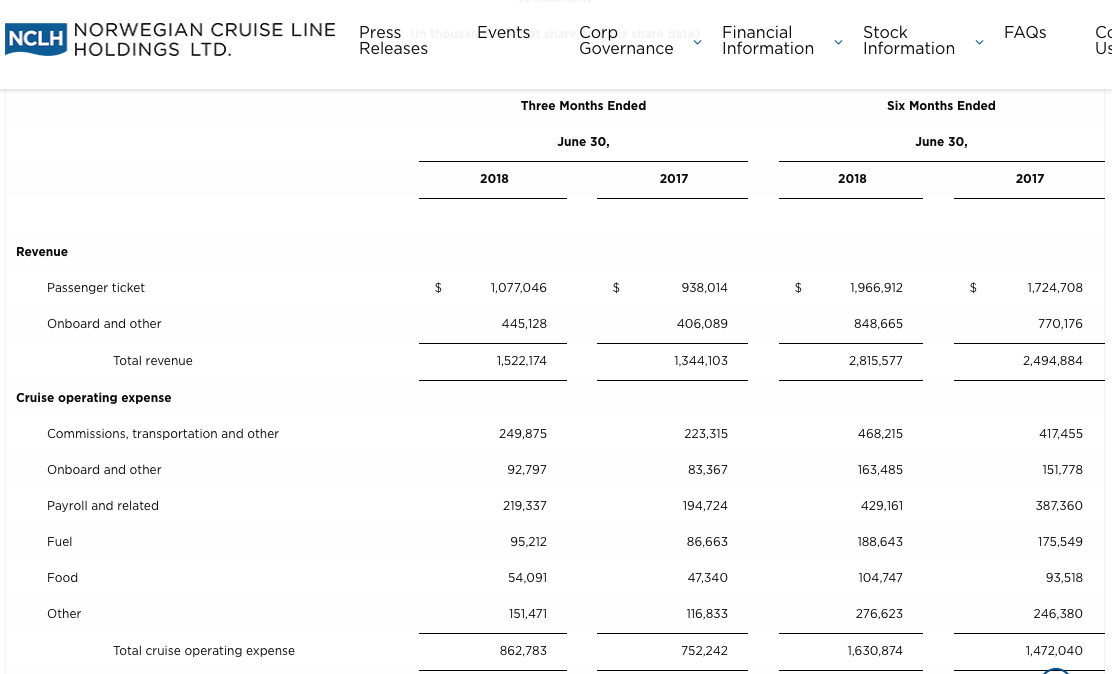This screenshot has height=674, width=1112.
Task: Click the Financial Information menu label
Action: point(767,40)
